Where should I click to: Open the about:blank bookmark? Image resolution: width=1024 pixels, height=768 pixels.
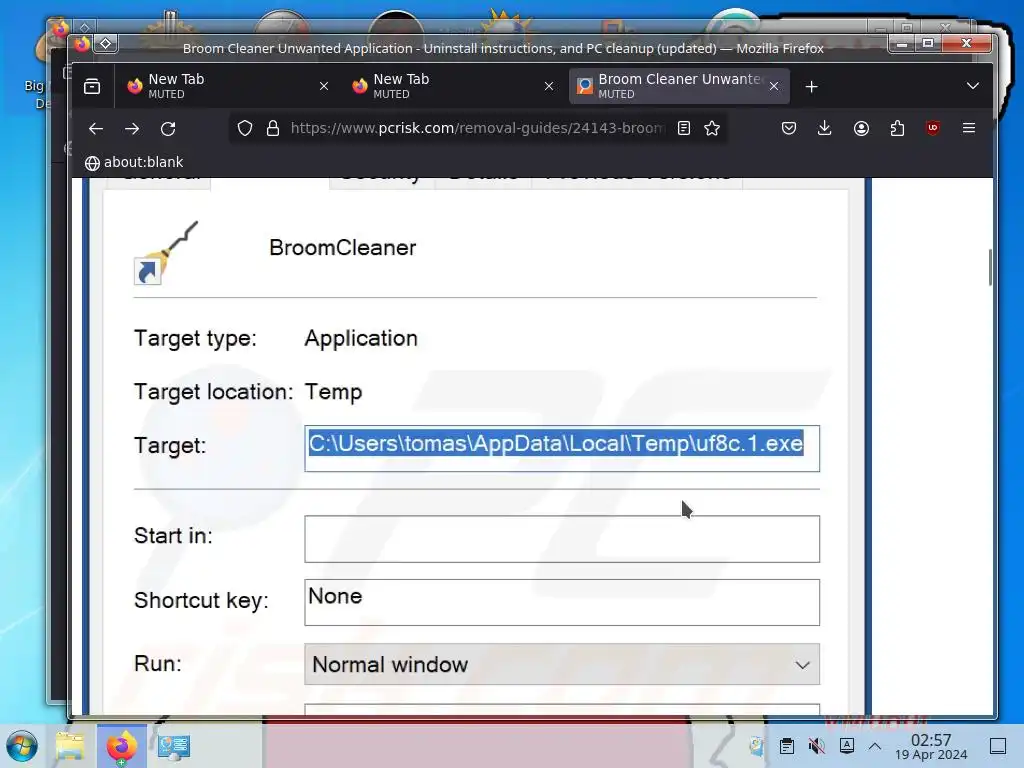[134, 163]
